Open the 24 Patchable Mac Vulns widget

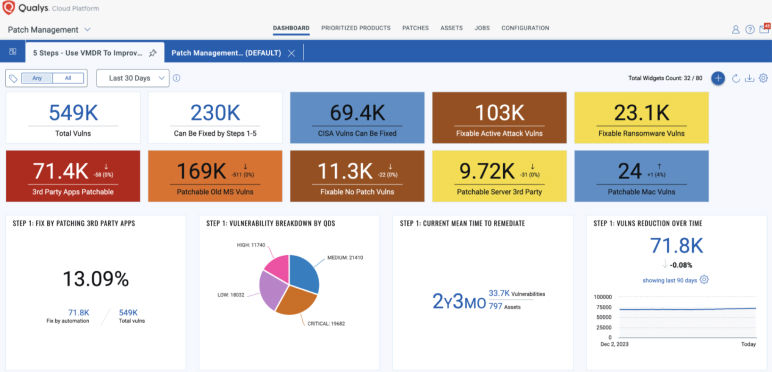pyautogui.click(x=642, y=176)
